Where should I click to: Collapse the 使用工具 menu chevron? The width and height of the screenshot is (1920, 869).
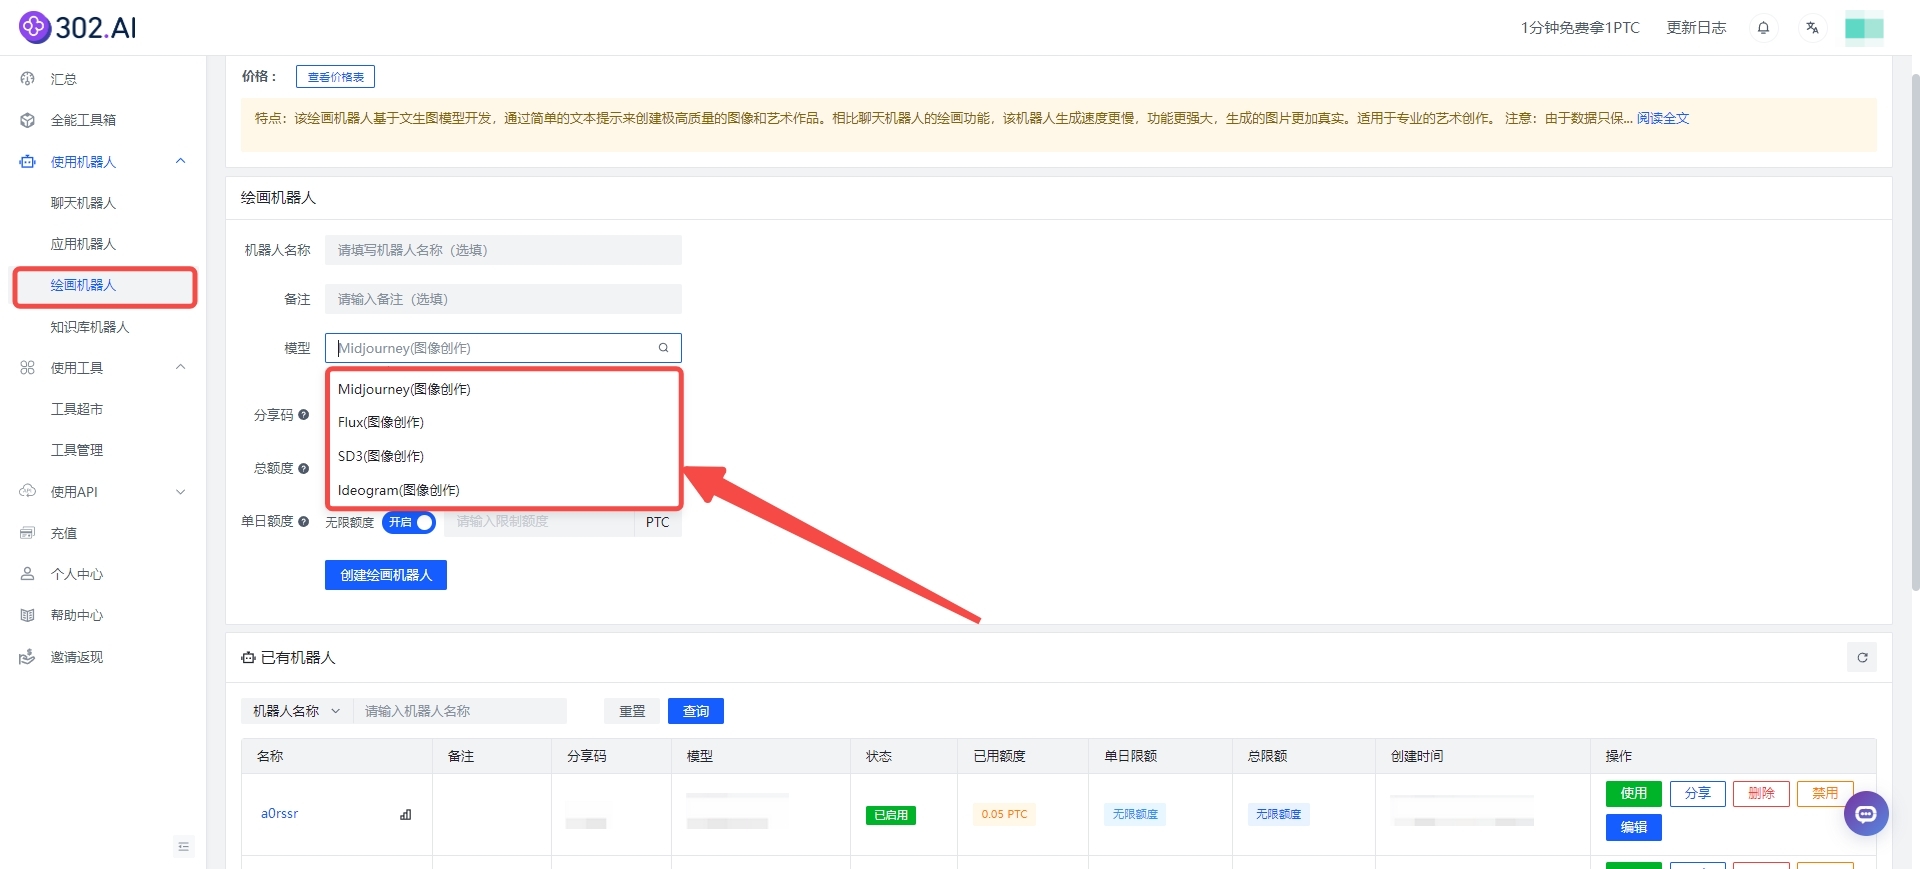pyautogui.click(x=181, y=367)
